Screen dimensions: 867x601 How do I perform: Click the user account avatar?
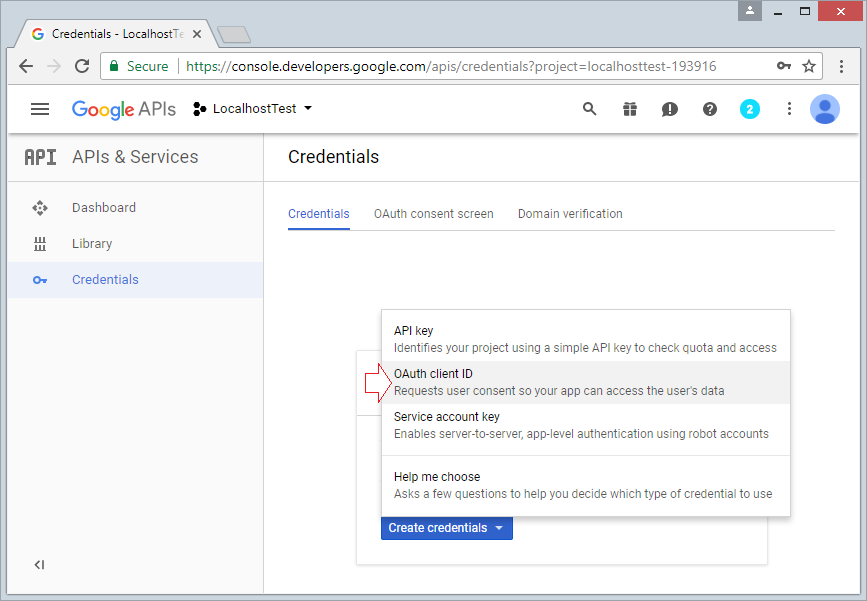(x=825, y=109)
